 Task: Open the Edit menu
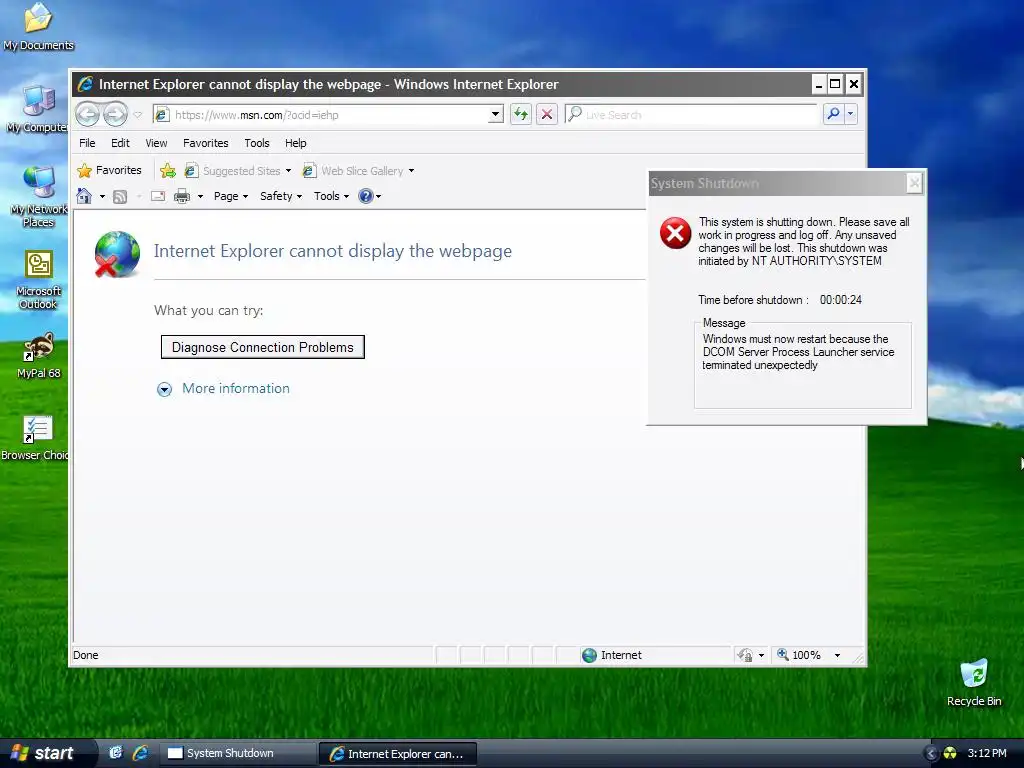point(120,143)
